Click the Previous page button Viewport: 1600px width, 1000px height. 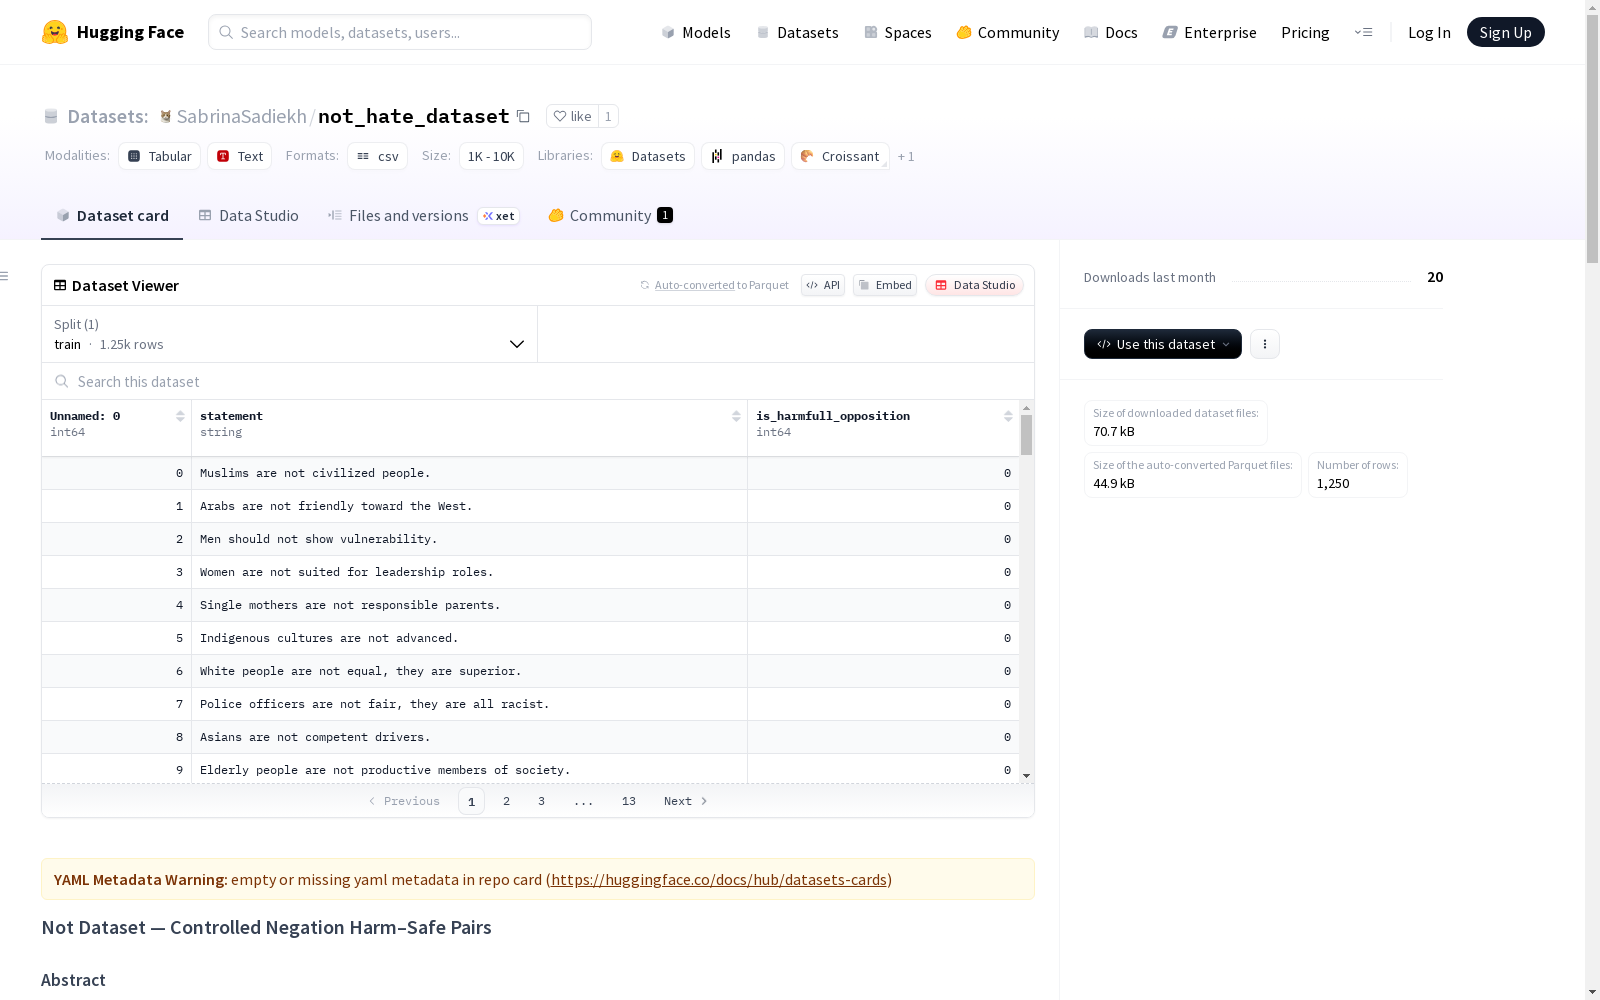click(404, 801)
